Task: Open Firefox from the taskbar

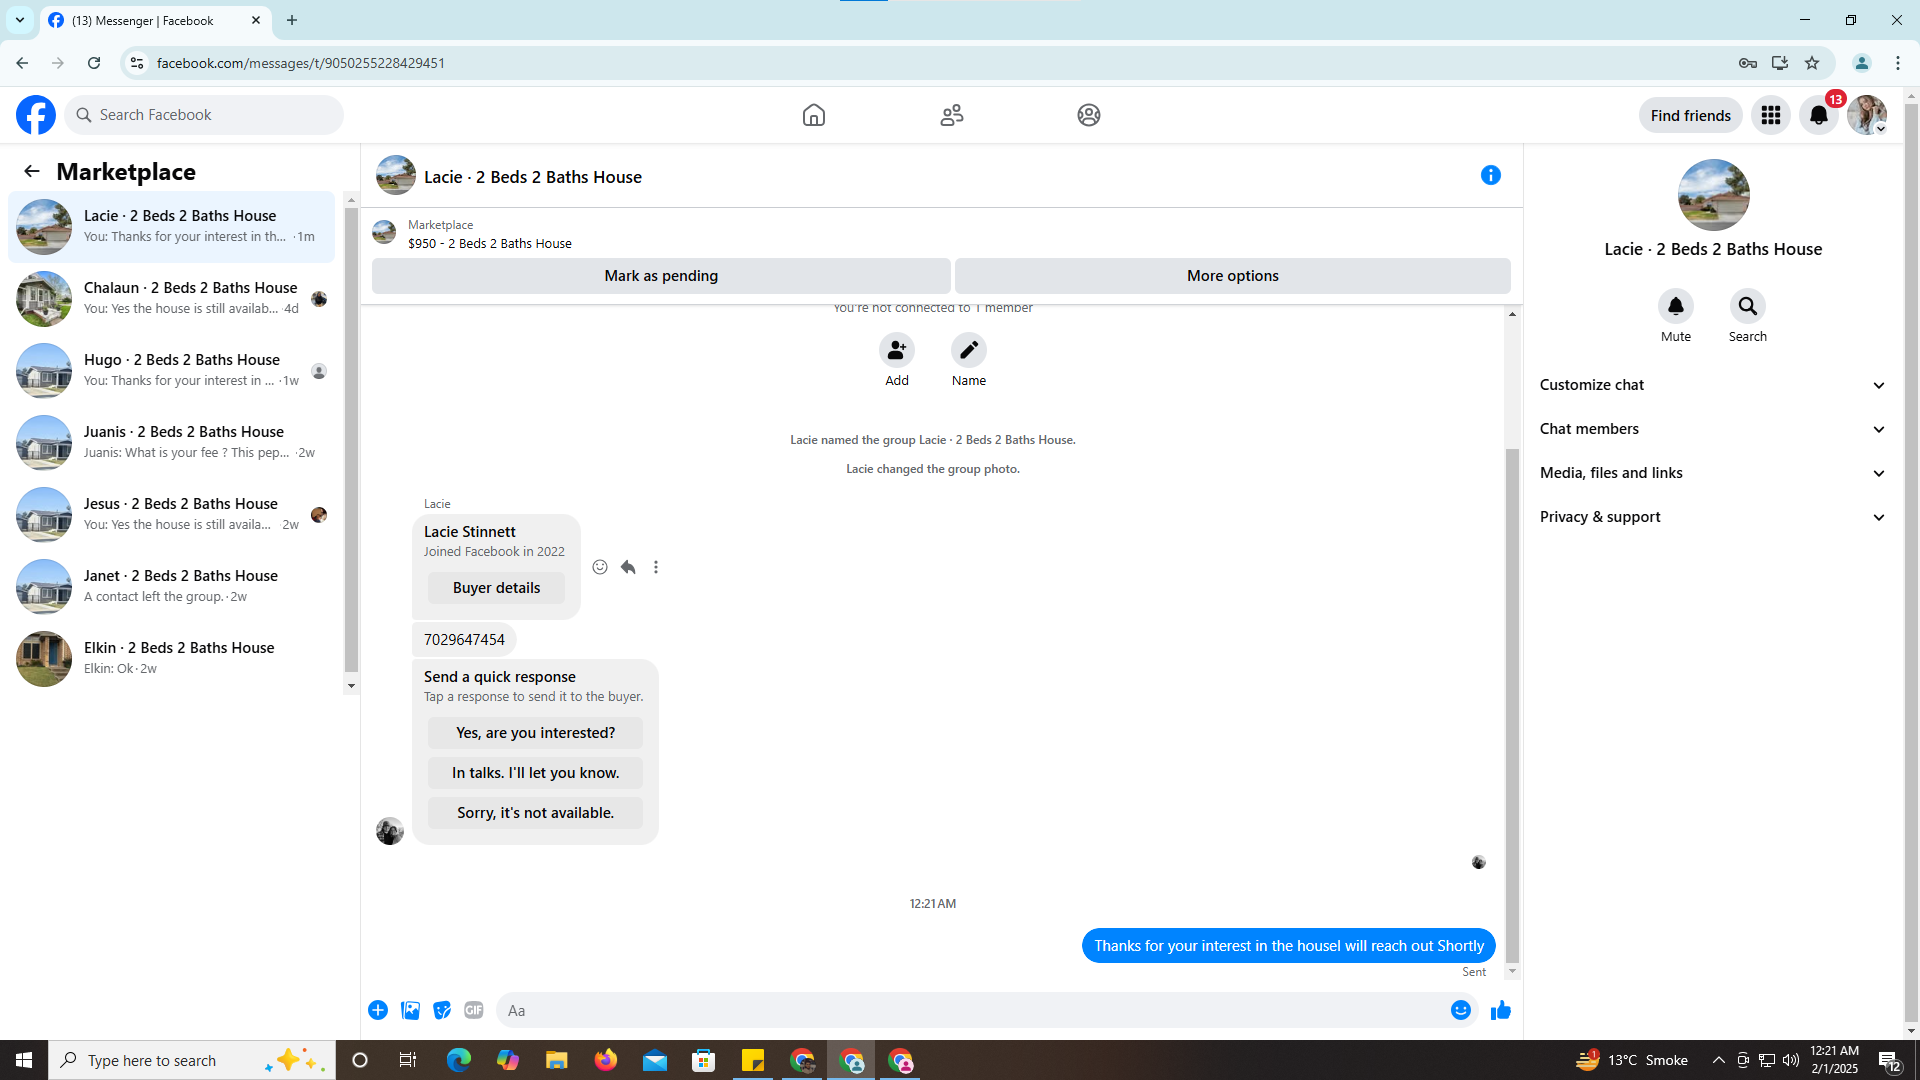Action: [606, 1060]
